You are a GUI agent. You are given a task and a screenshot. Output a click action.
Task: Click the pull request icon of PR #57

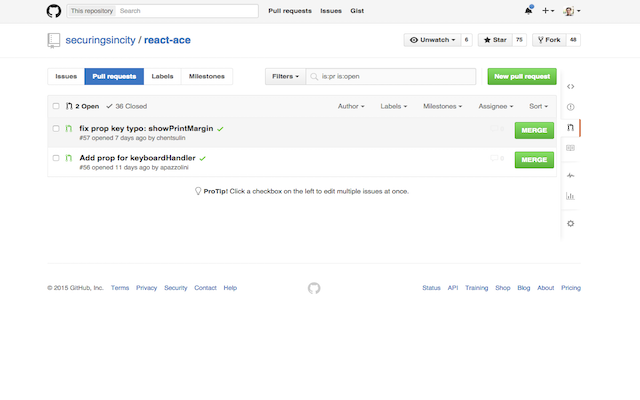(69, 128)
